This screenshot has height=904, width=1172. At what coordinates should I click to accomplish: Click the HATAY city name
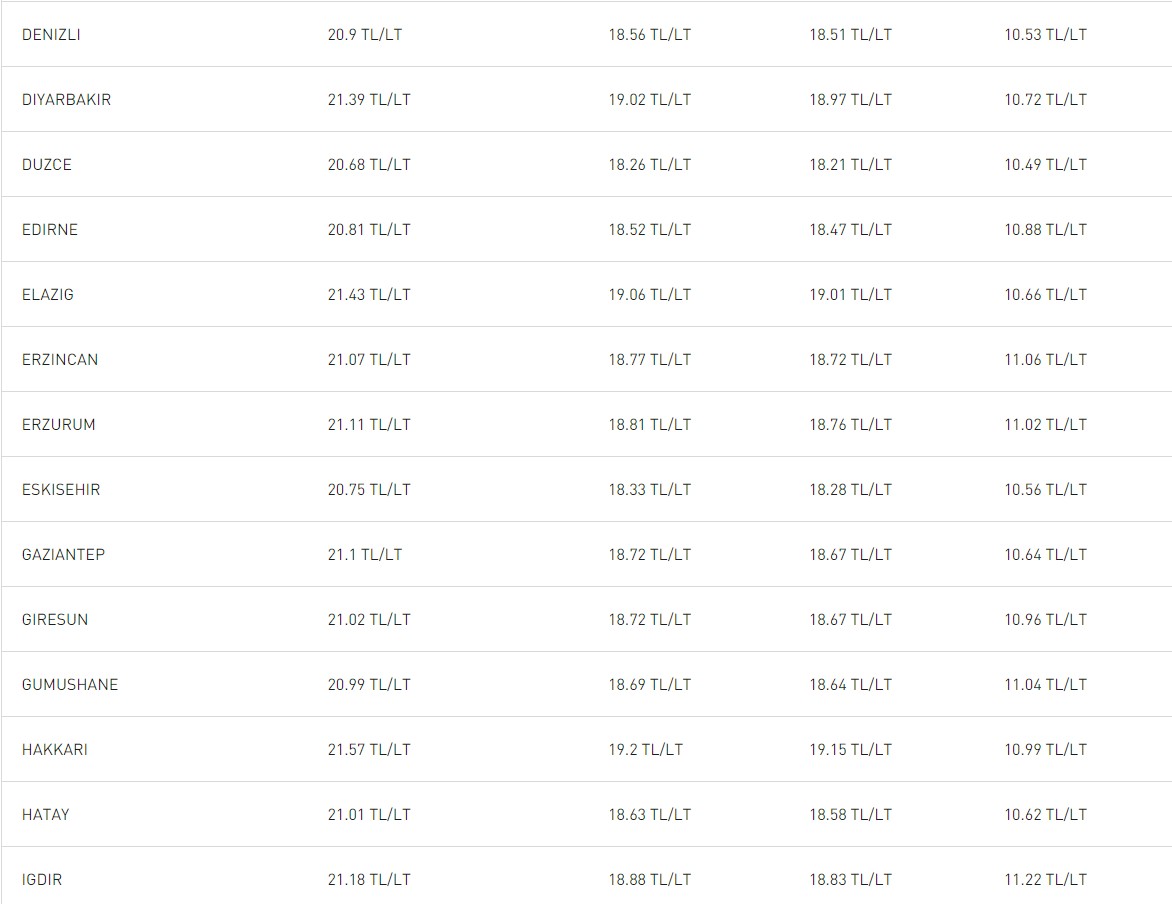pos(46,815)
